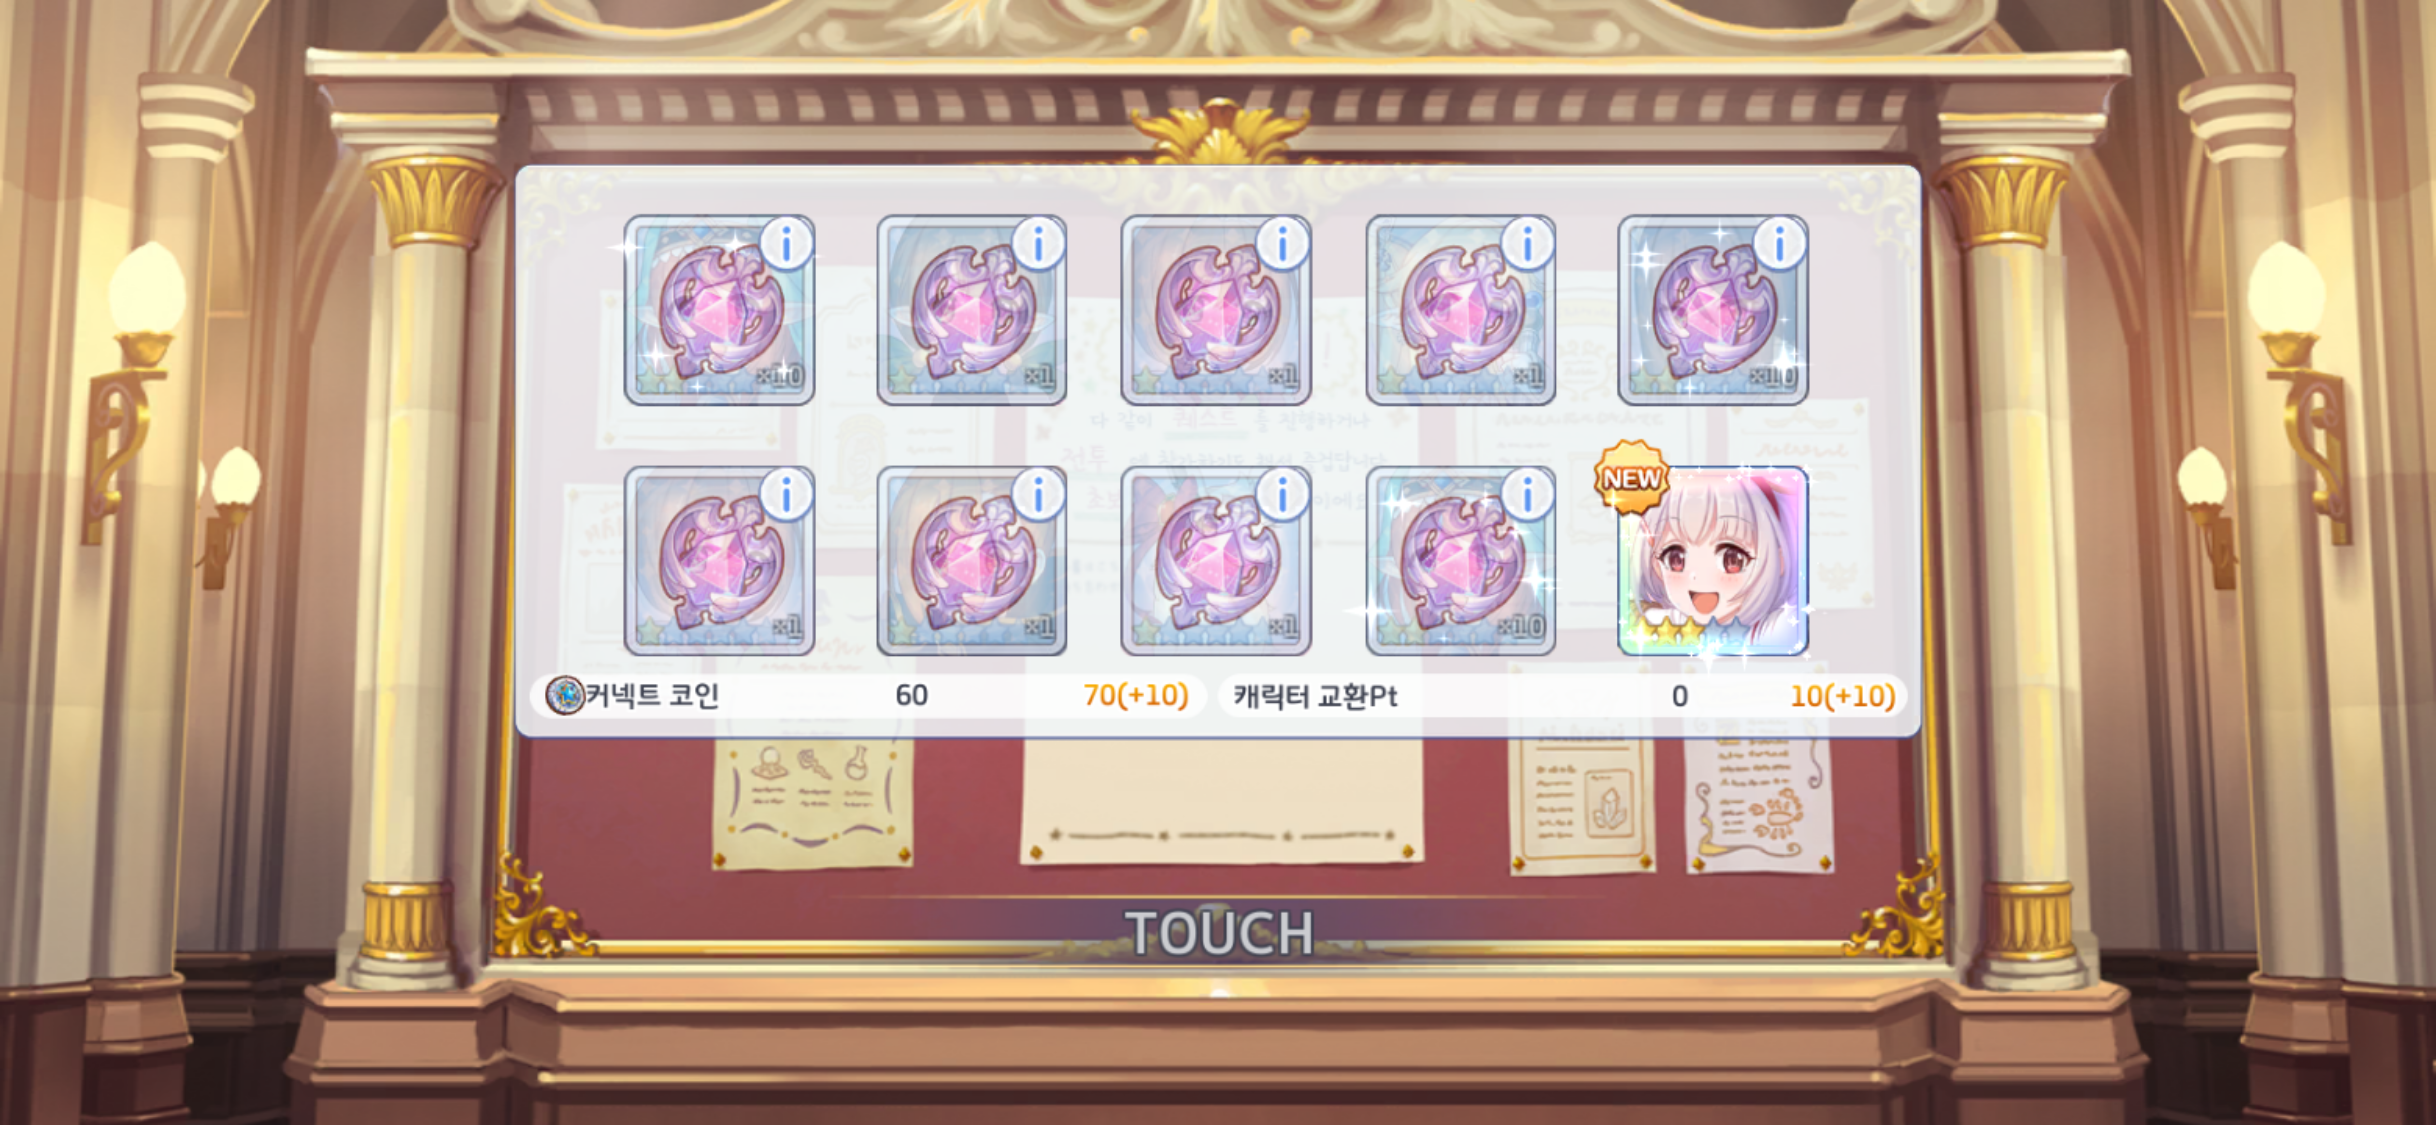Click the Connect Coin icon

point(565,694)
